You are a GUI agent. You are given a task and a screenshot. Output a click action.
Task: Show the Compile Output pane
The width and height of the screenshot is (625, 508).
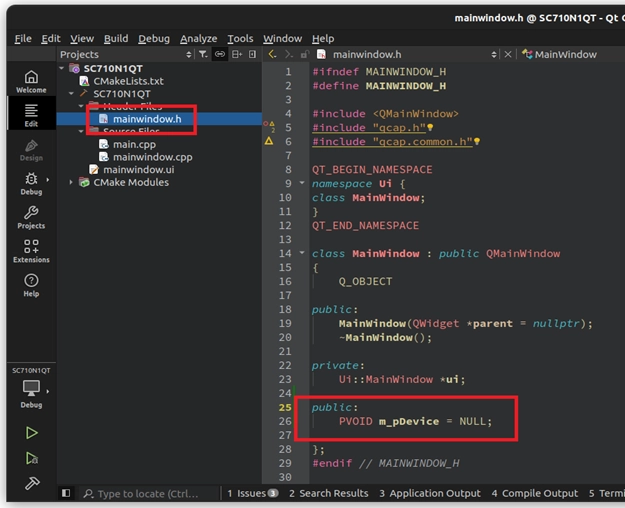pyautogui.click(x=534, y=493)
